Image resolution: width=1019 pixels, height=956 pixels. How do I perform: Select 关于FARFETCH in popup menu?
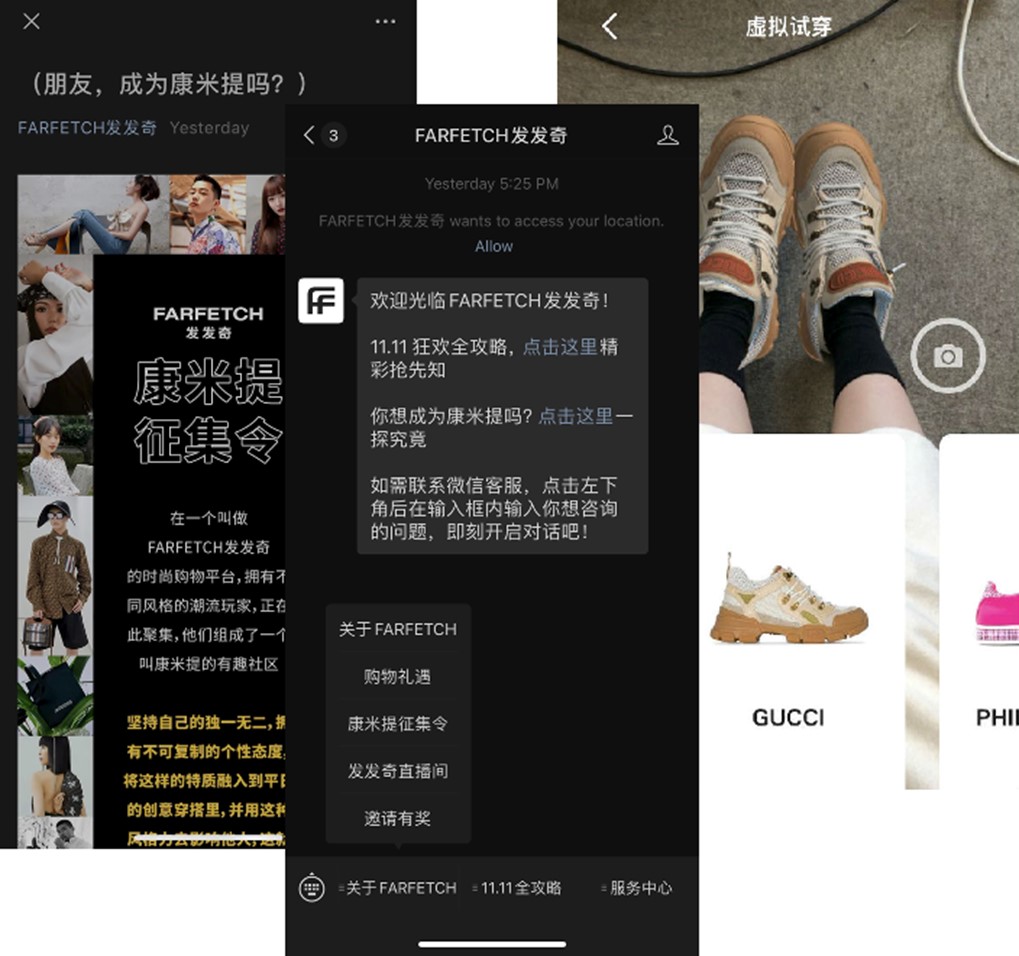pos(397,629)
